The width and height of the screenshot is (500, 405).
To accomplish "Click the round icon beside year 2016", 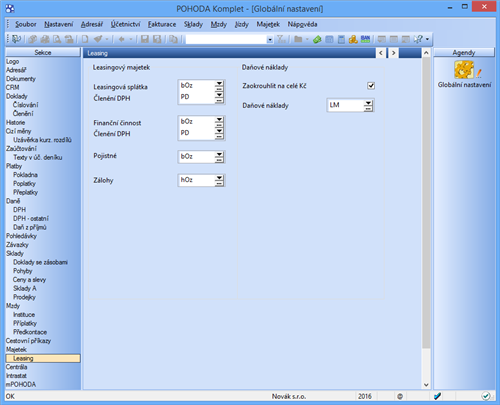I will pyautogui.click(x=400, y=396).
